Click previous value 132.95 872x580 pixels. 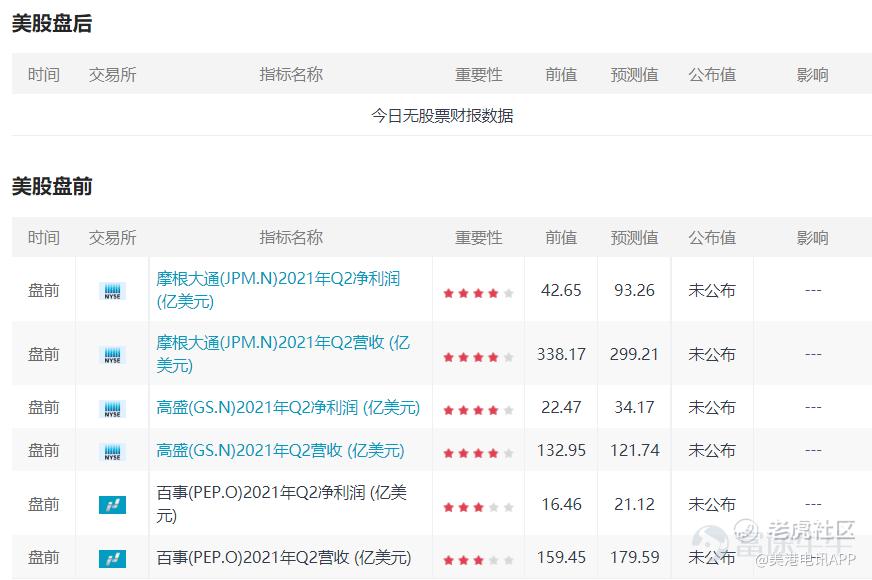pyautogui.click(x=561, y=450)
